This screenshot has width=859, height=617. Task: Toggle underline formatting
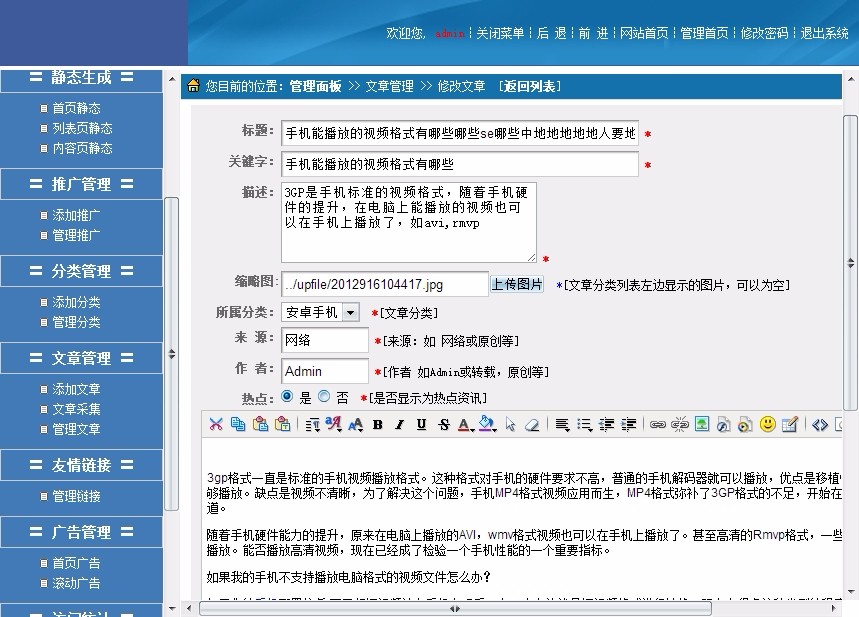point(421,425)
